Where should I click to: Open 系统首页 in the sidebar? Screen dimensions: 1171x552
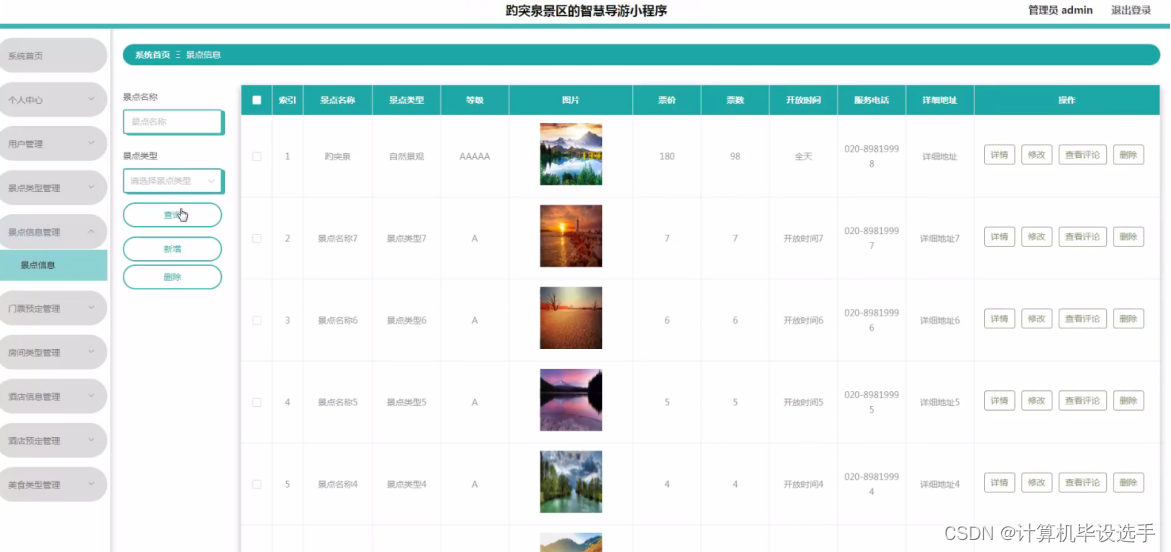(53, 55)
